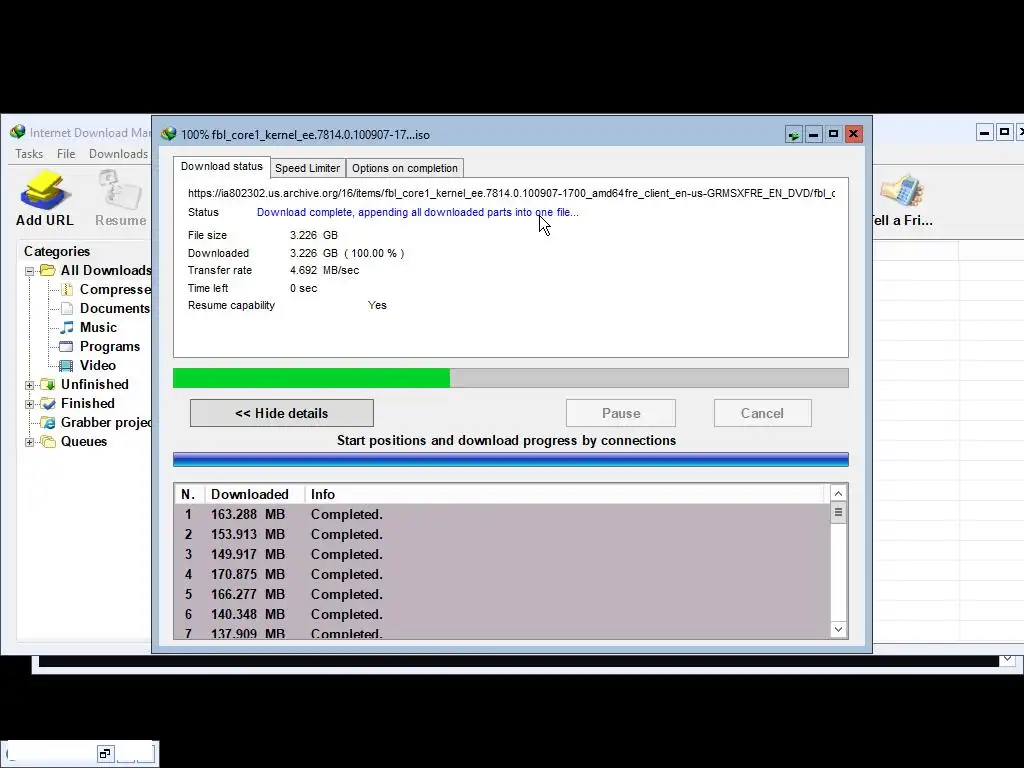Select the Video category icon
The height and width of the screenshot is (768, 1024).
[67, 365]
